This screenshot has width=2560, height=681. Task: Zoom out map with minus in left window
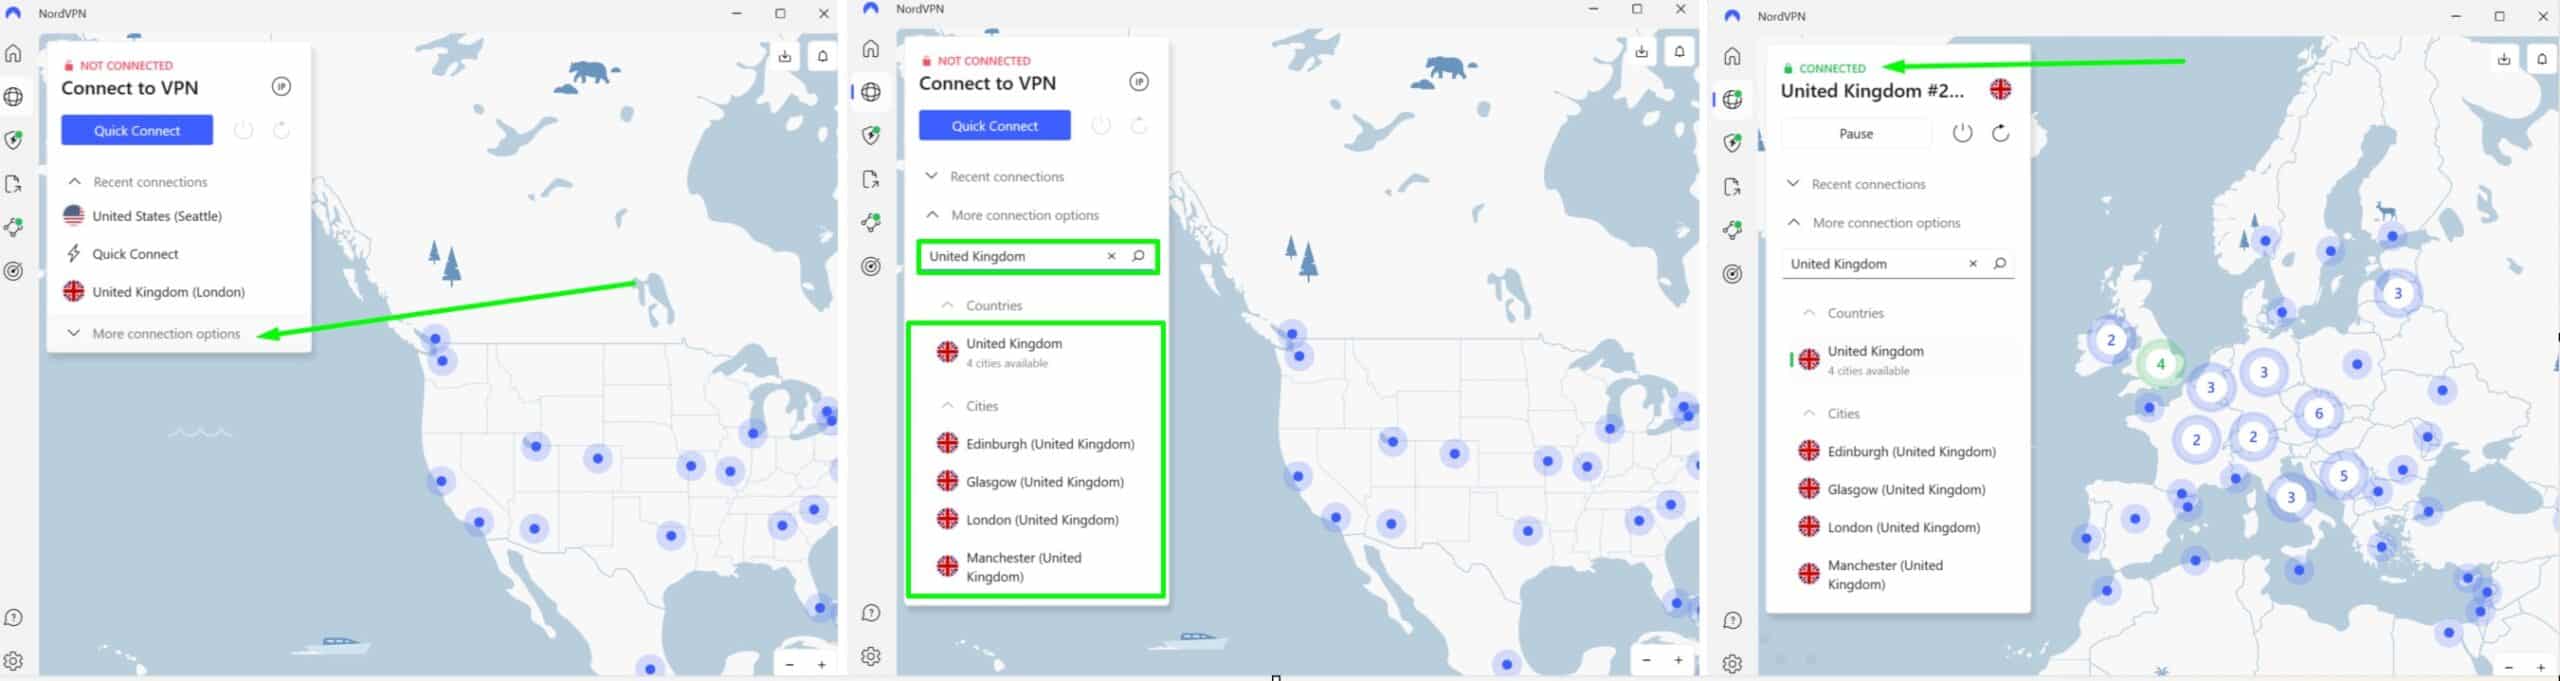pyautogui.click(x=790, y=665)
